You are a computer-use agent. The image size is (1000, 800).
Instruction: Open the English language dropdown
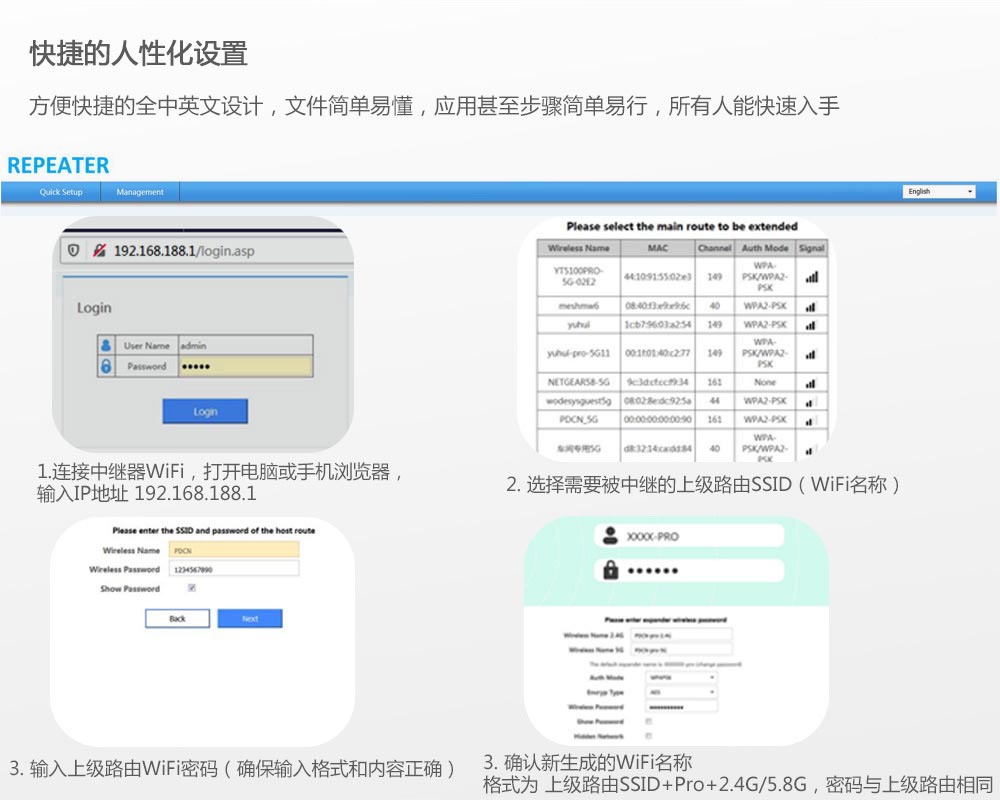939,191
